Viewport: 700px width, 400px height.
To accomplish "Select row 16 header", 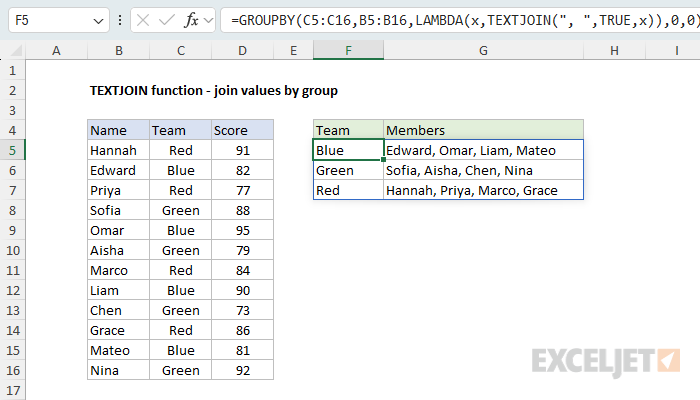I will coord(12,370).
